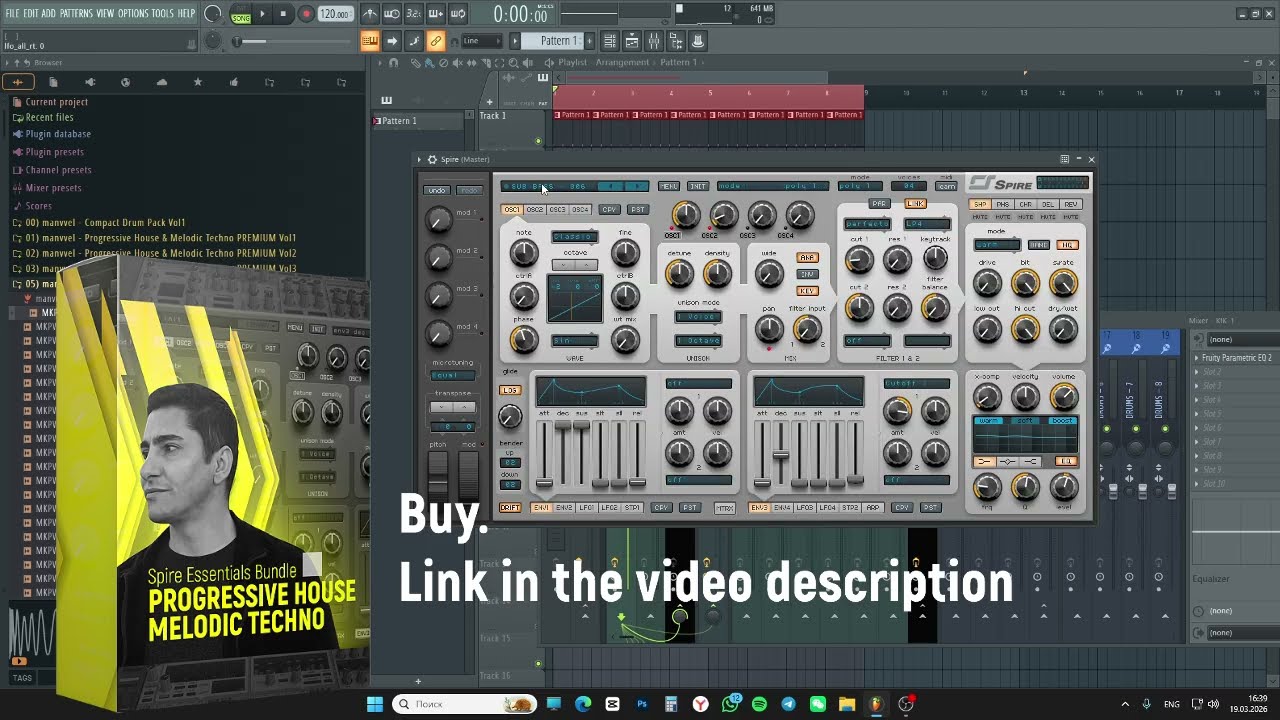Click the Spire undo button
The width and height of the screenshot is (1280, 720).
click(437, 190)
